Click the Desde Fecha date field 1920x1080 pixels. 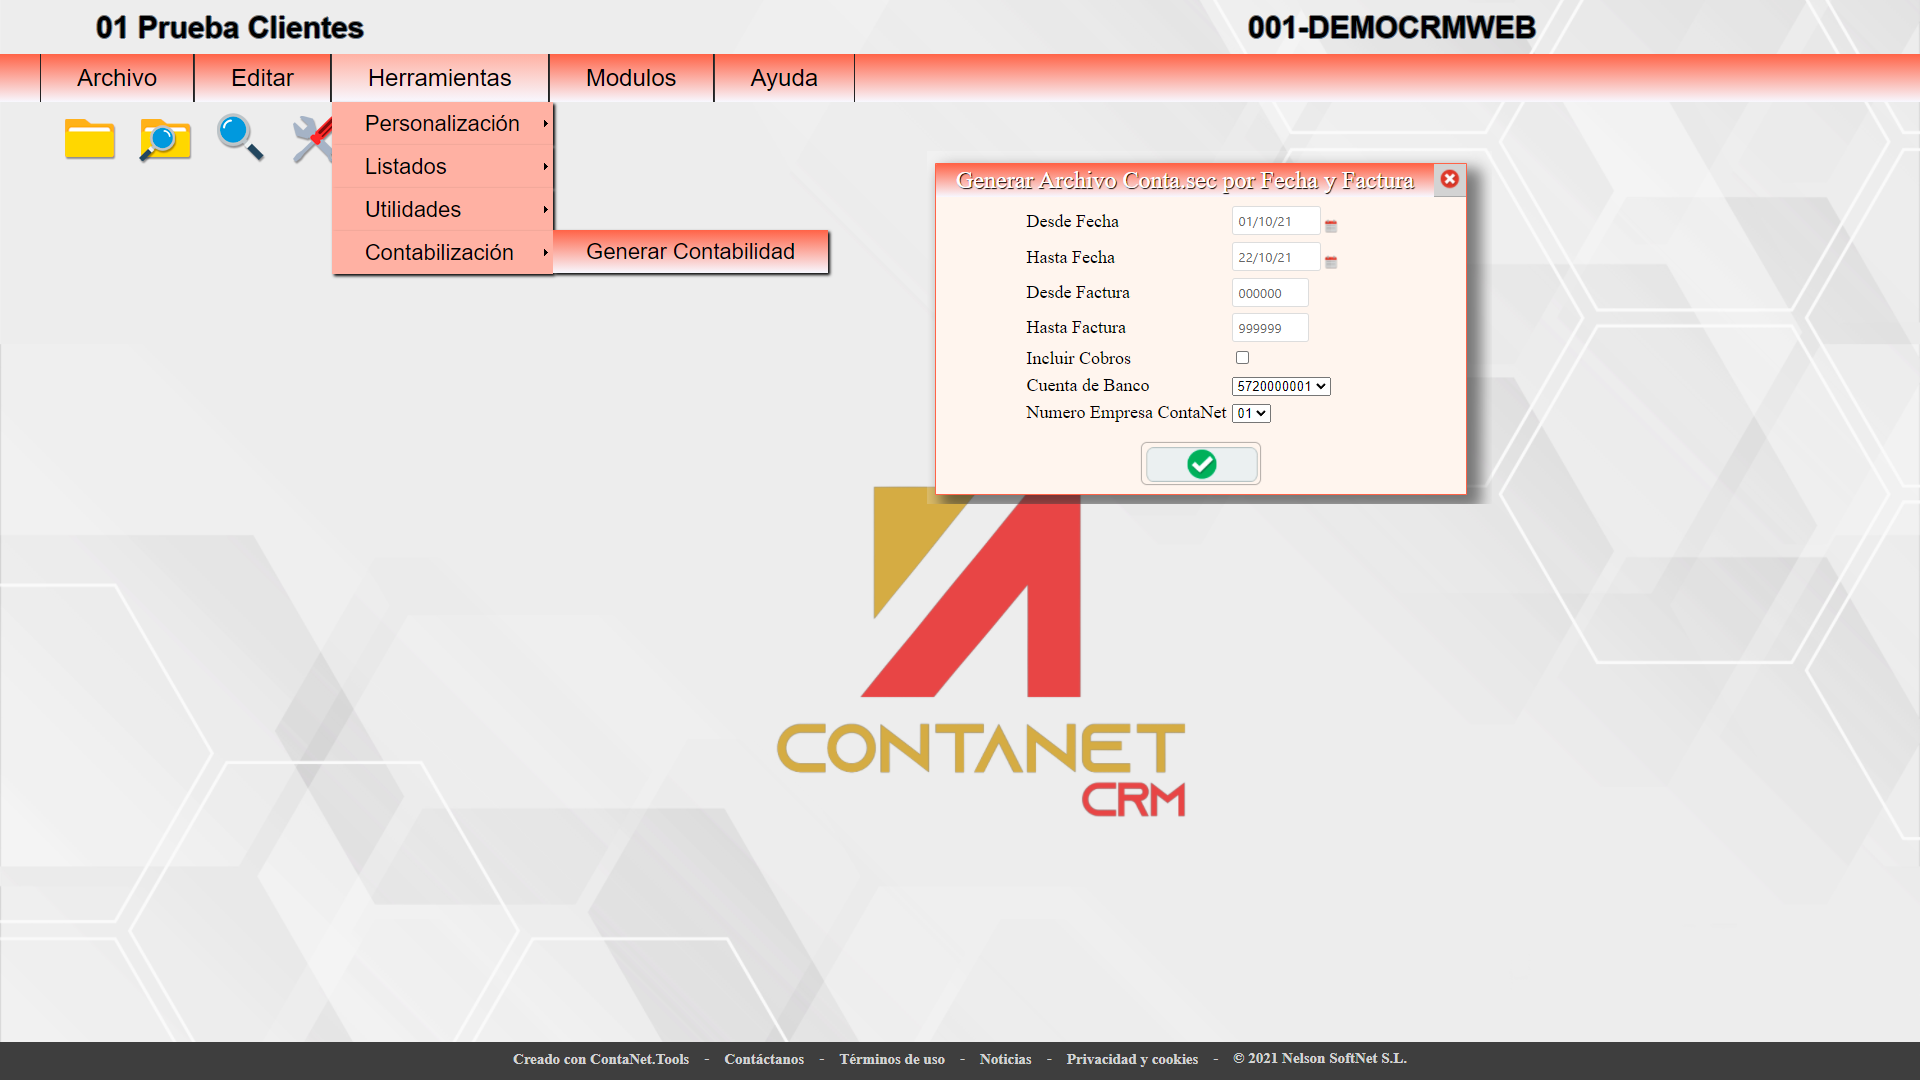1276,222
